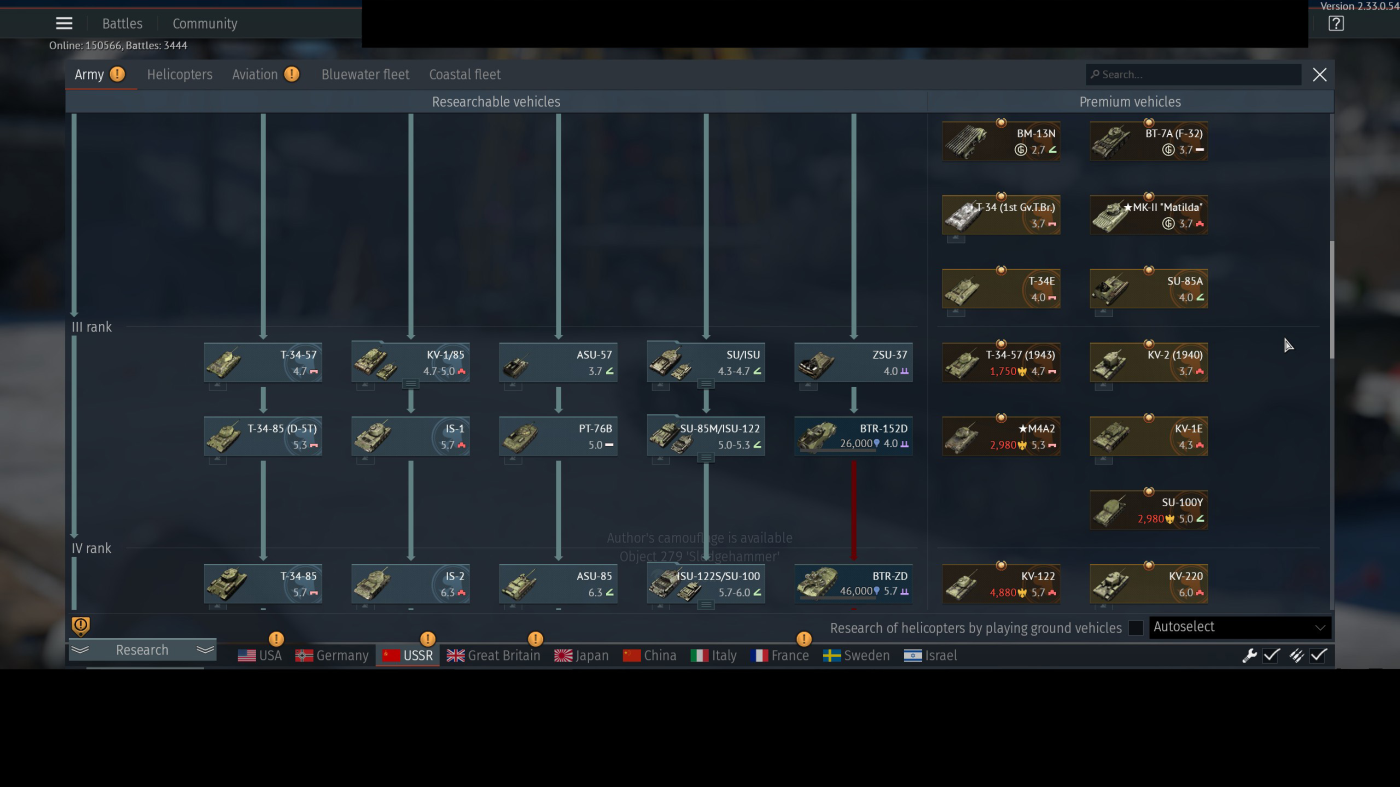
Task: Click the warning badge on the Aviation tab
Action: coord(292,74)
